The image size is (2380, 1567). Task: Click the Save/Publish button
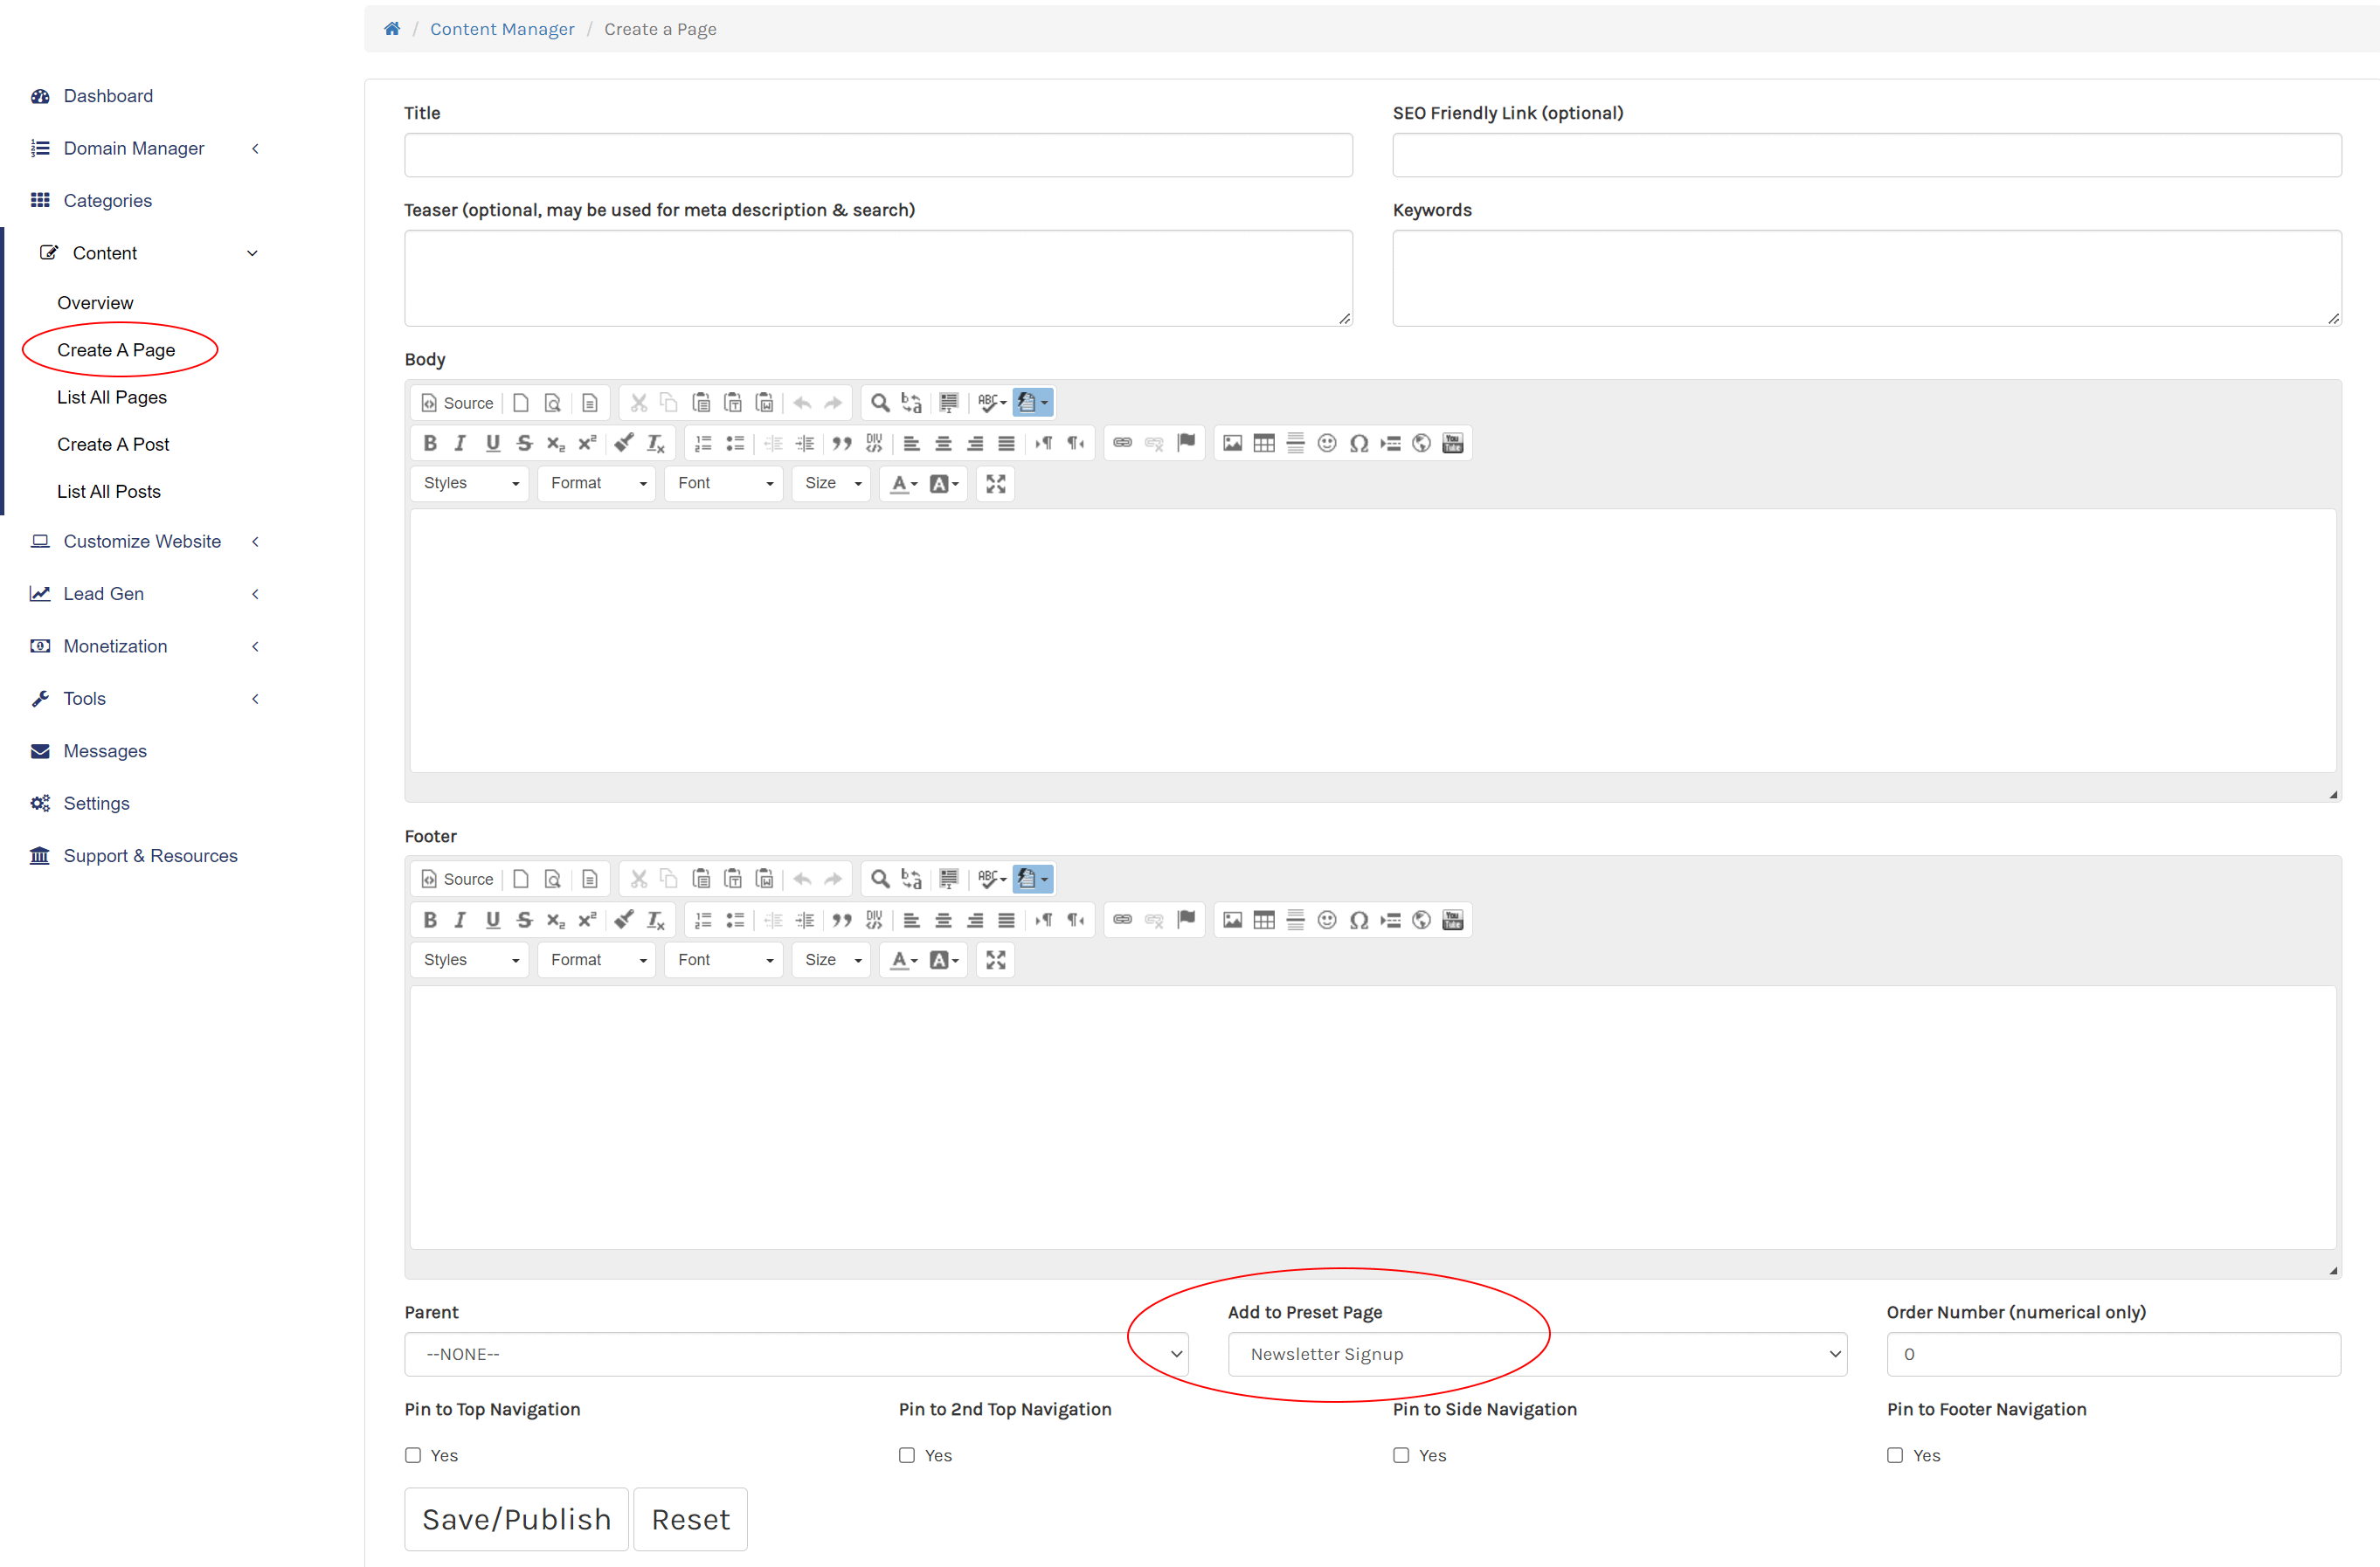coord(516,1519)
